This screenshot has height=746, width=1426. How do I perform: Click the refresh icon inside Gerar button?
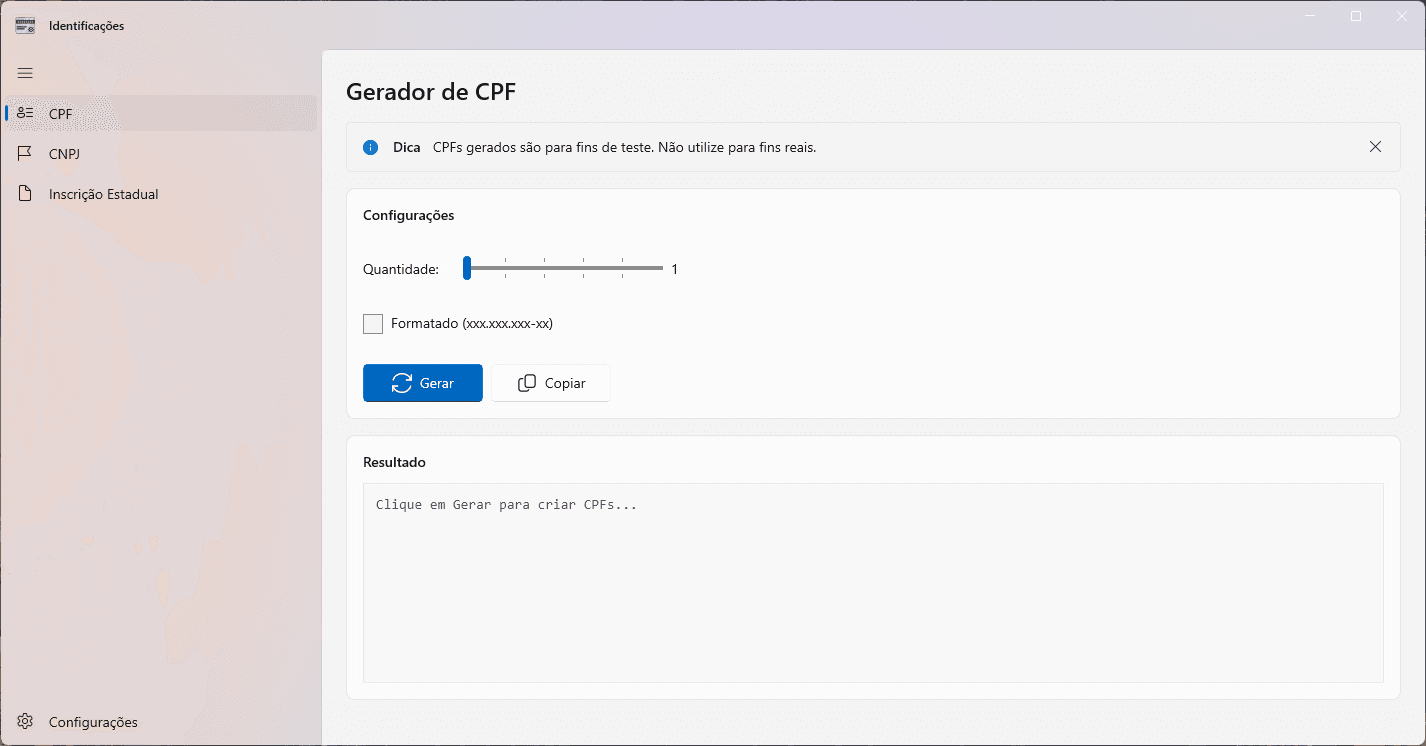[404, 383]
